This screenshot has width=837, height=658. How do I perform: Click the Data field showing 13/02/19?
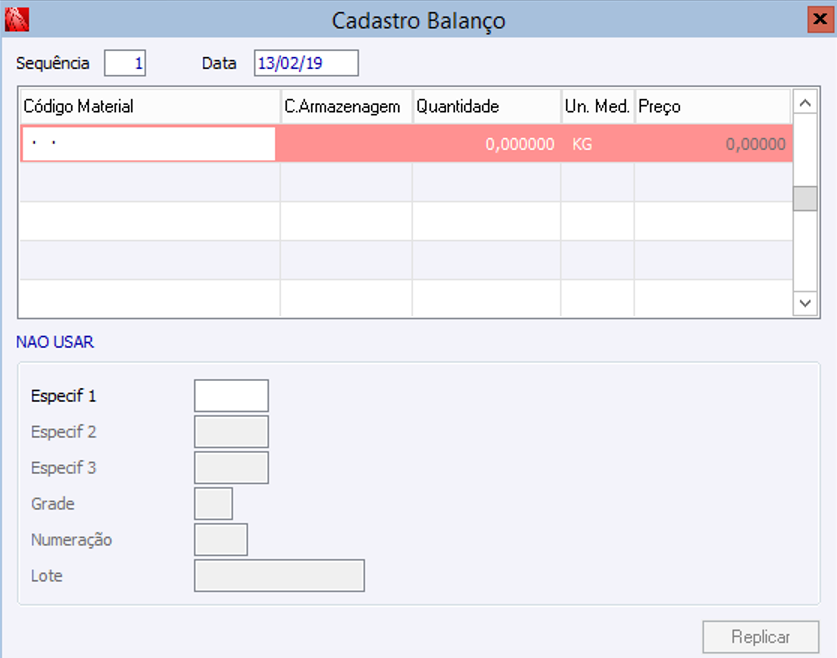306,63
